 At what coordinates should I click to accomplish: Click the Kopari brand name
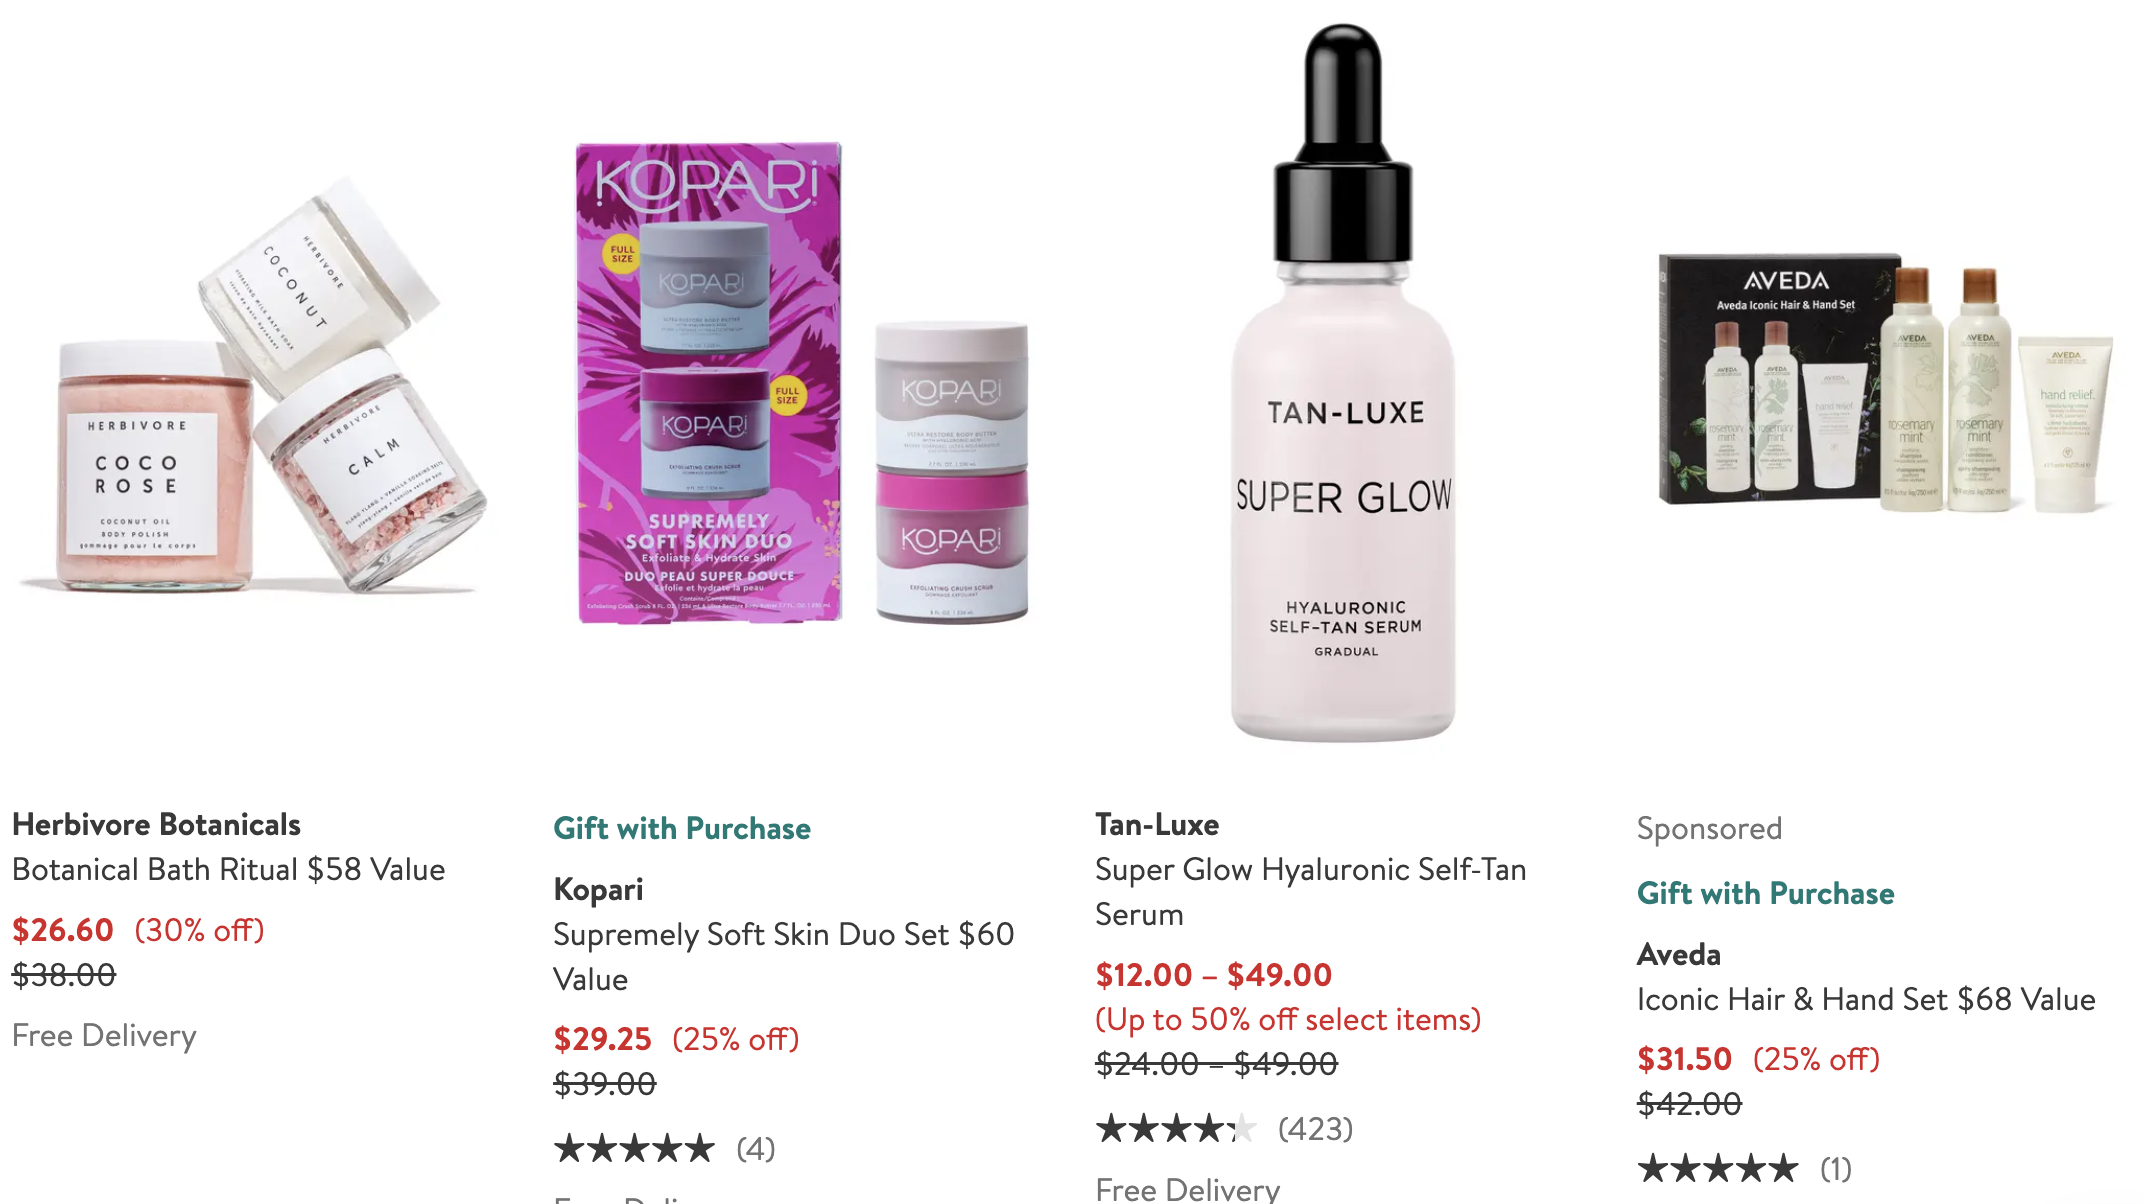pos(598,889)
